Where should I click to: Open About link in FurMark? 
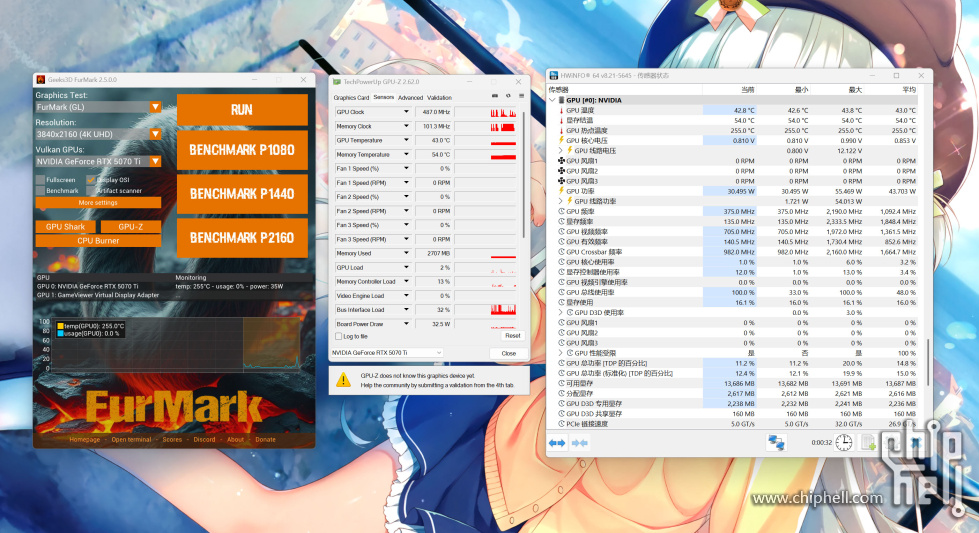[x=235, y=439]
